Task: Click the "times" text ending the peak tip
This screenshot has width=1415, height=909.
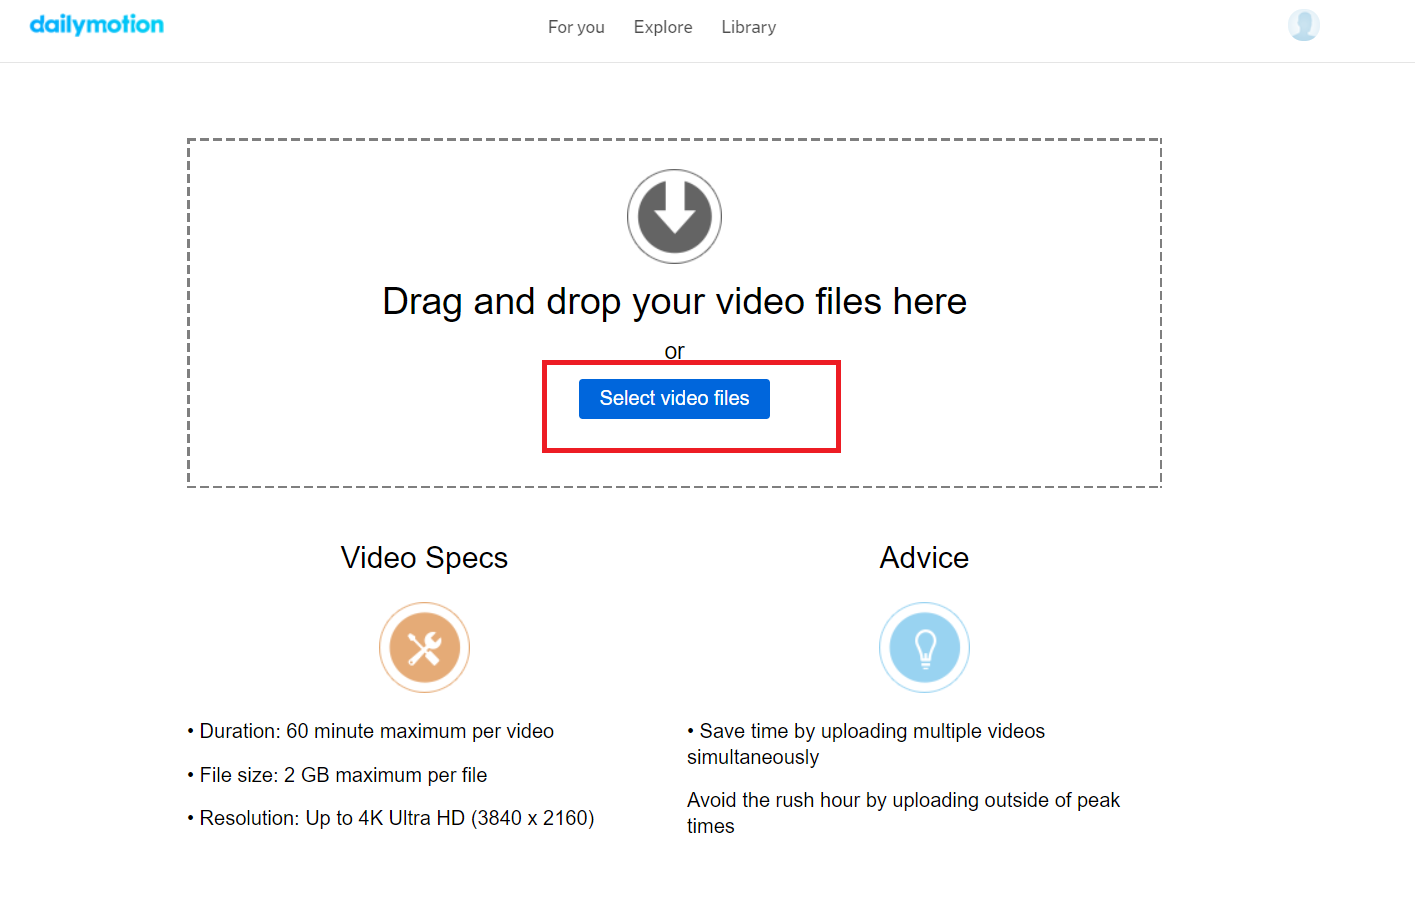Action: click(711, 827)
